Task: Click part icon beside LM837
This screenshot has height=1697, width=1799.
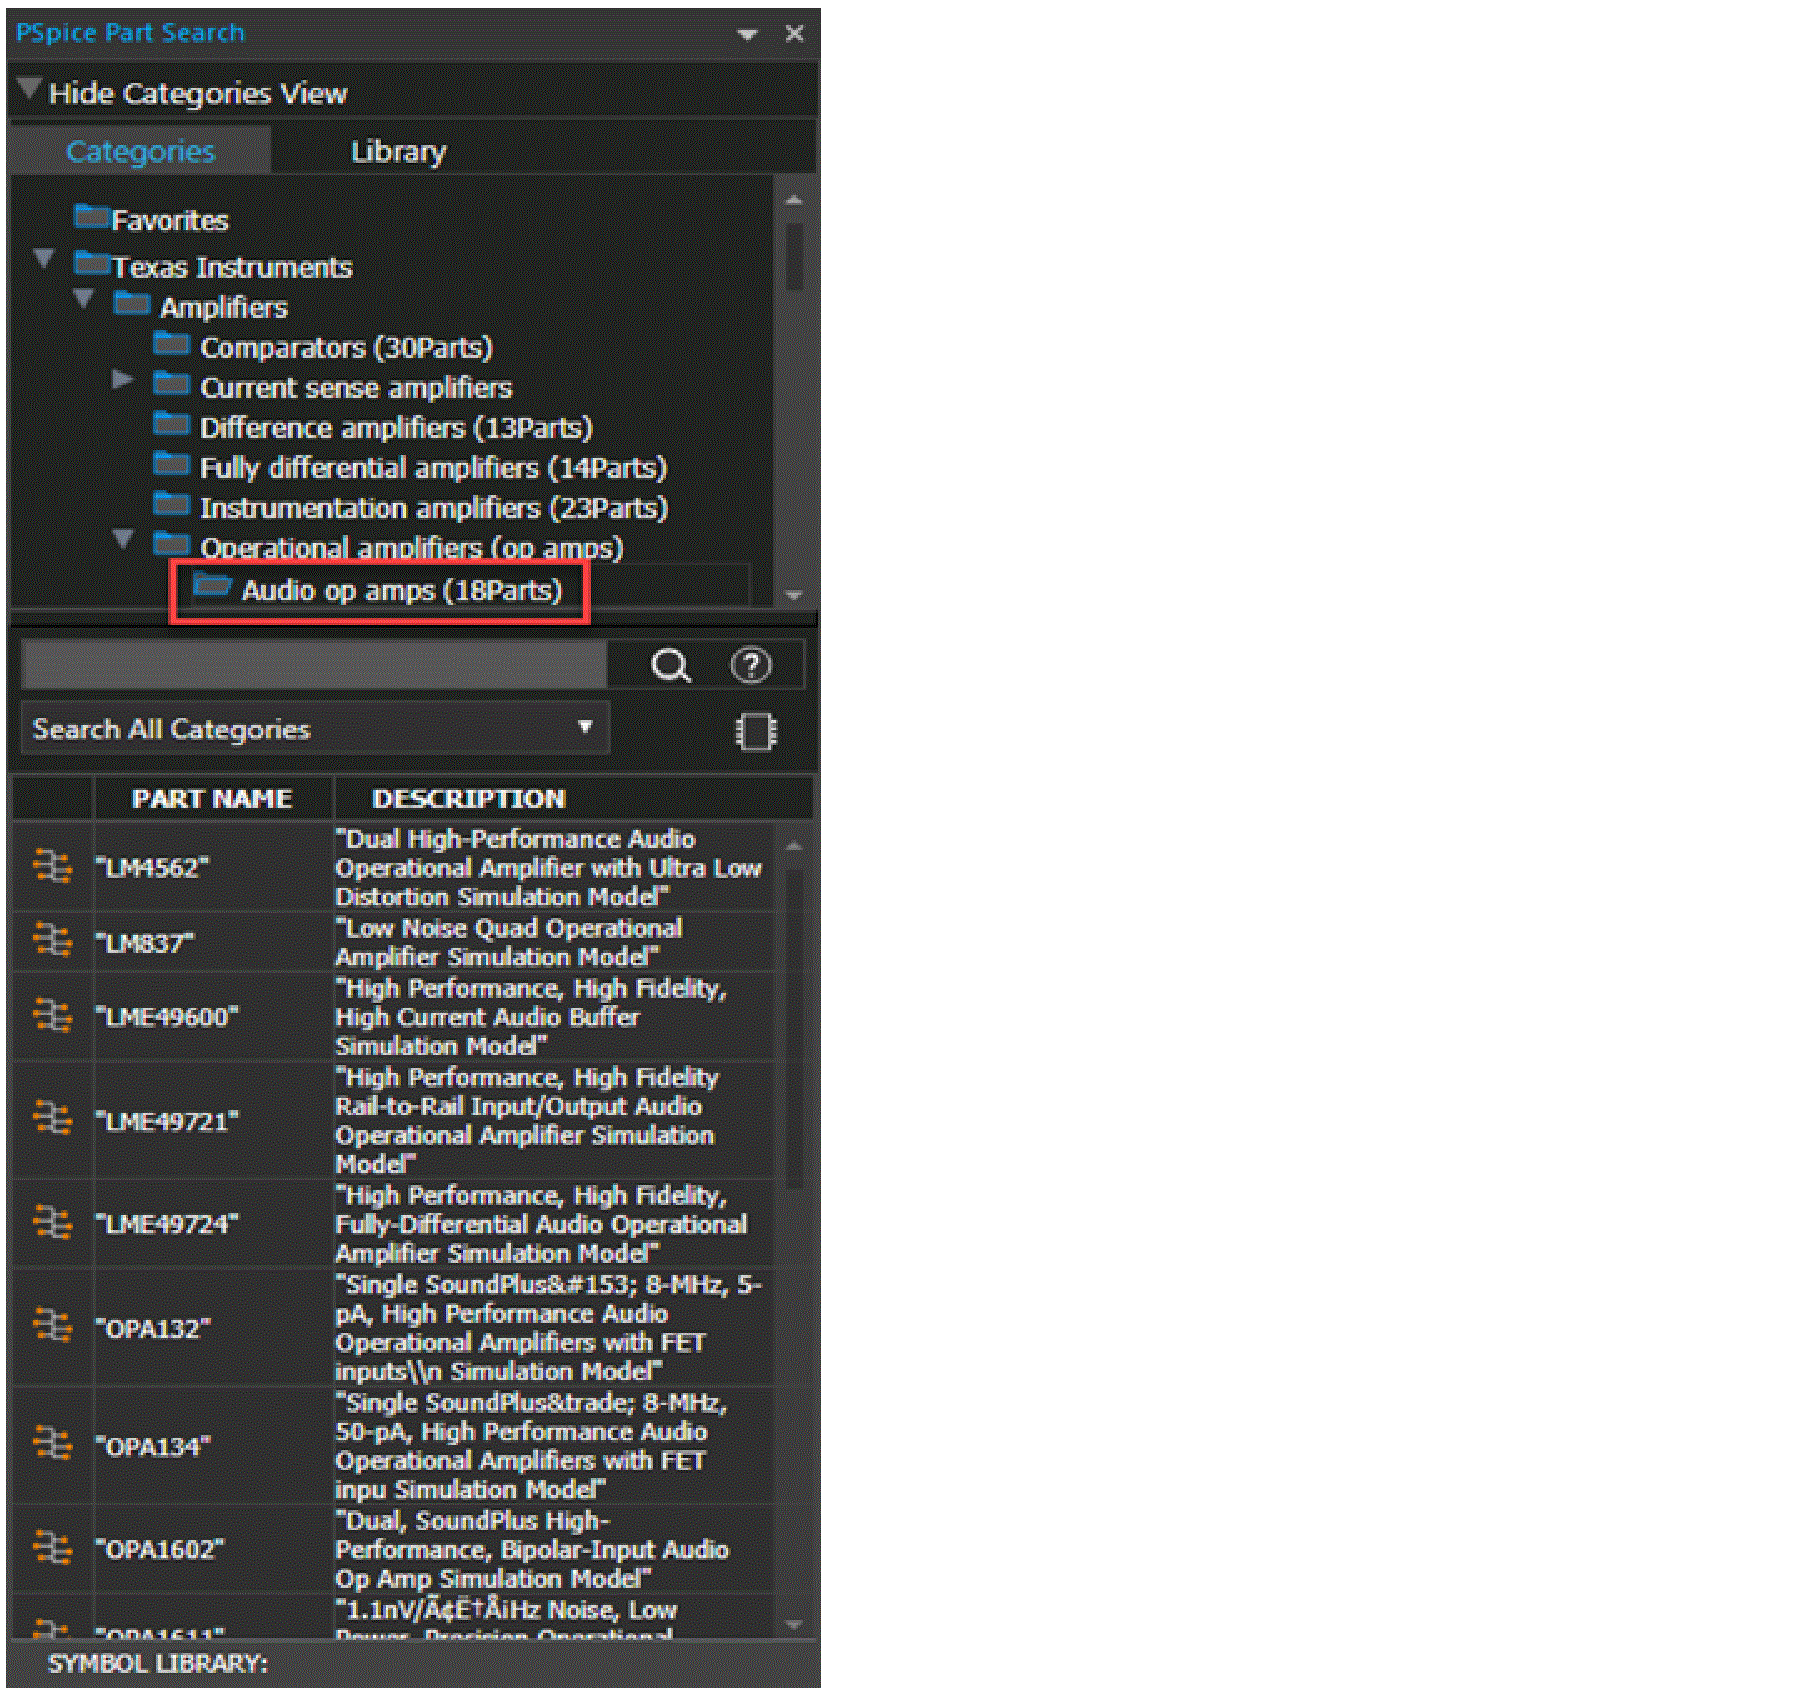Action: 52,941
